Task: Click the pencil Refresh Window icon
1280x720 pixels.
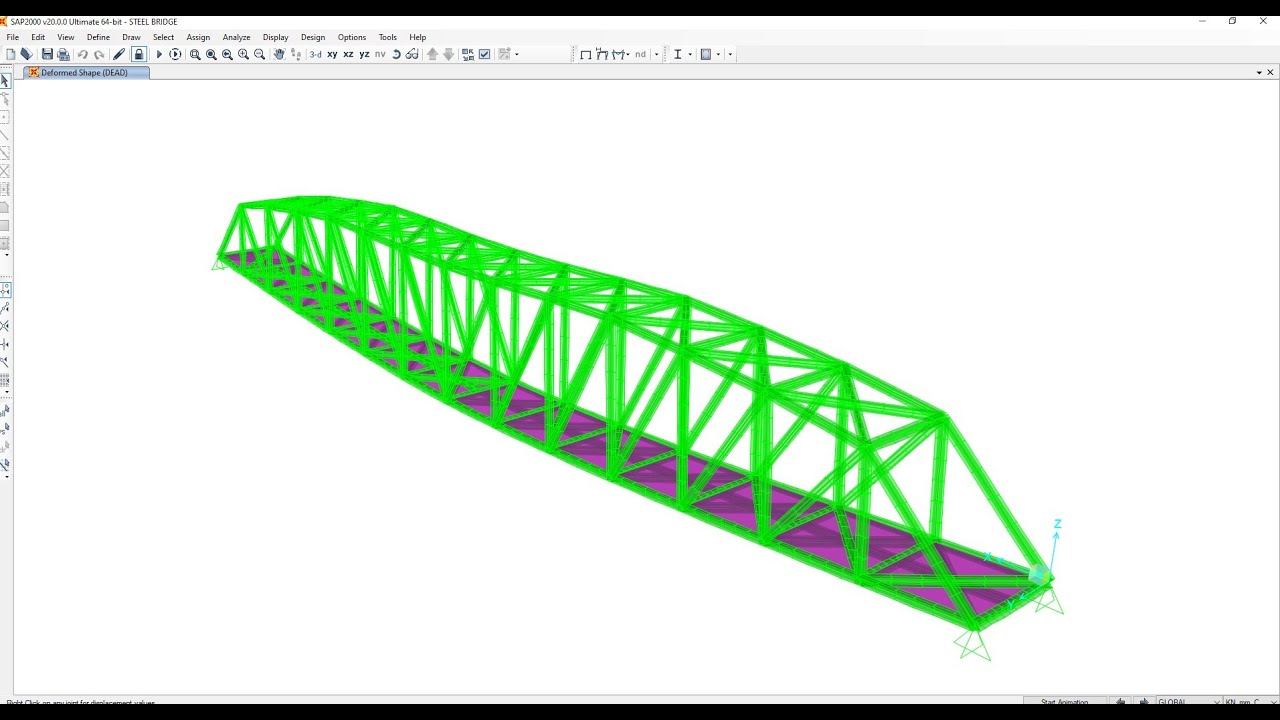Action: [x=119, y=54]
